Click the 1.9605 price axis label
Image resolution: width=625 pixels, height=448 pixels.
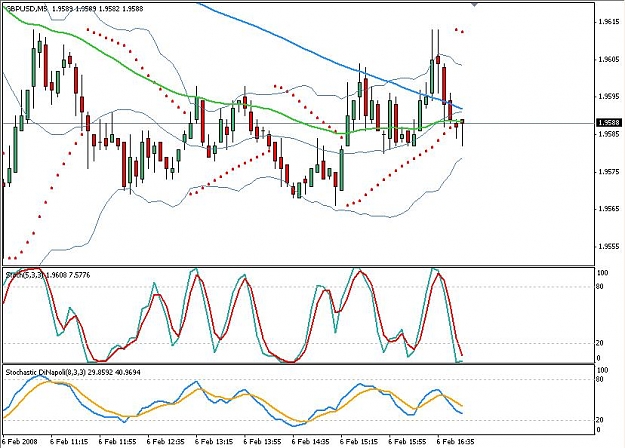pyautogui.click(x=609, y=59)
